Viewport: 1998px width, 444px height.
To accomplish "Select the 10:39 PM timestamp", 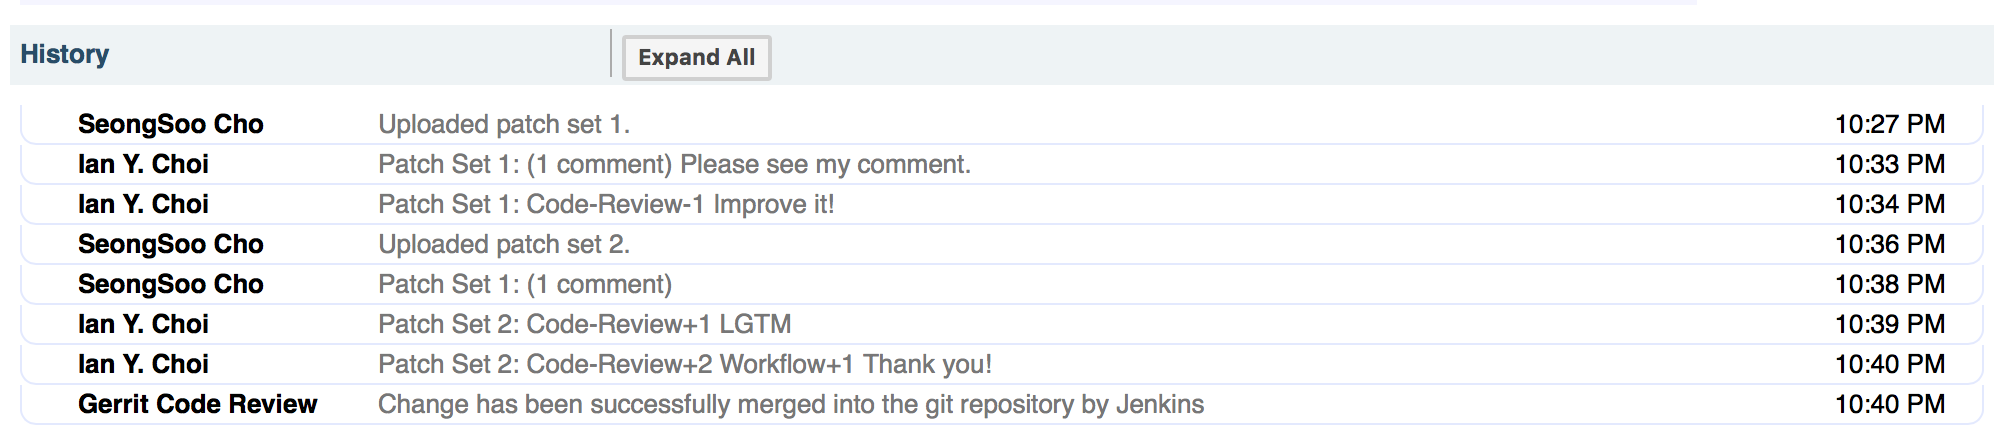I will point(1889,324).
